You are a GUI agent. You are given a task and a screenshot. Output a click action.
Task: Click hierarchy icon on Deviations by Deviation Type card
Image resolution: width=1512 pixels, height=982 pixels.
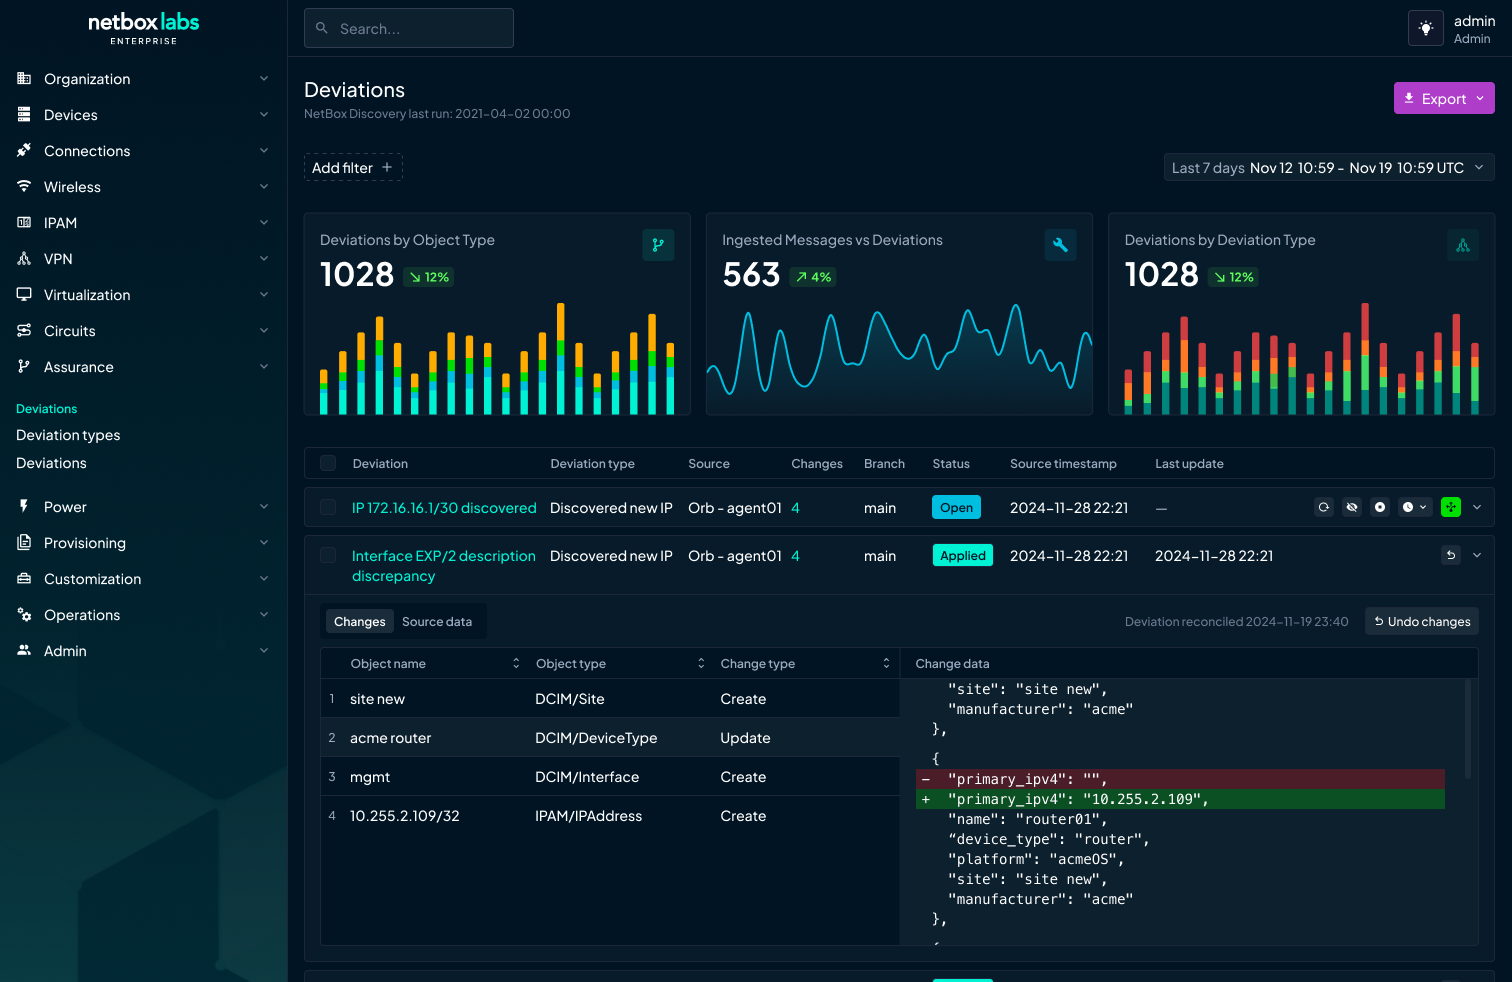(1463, 245)
